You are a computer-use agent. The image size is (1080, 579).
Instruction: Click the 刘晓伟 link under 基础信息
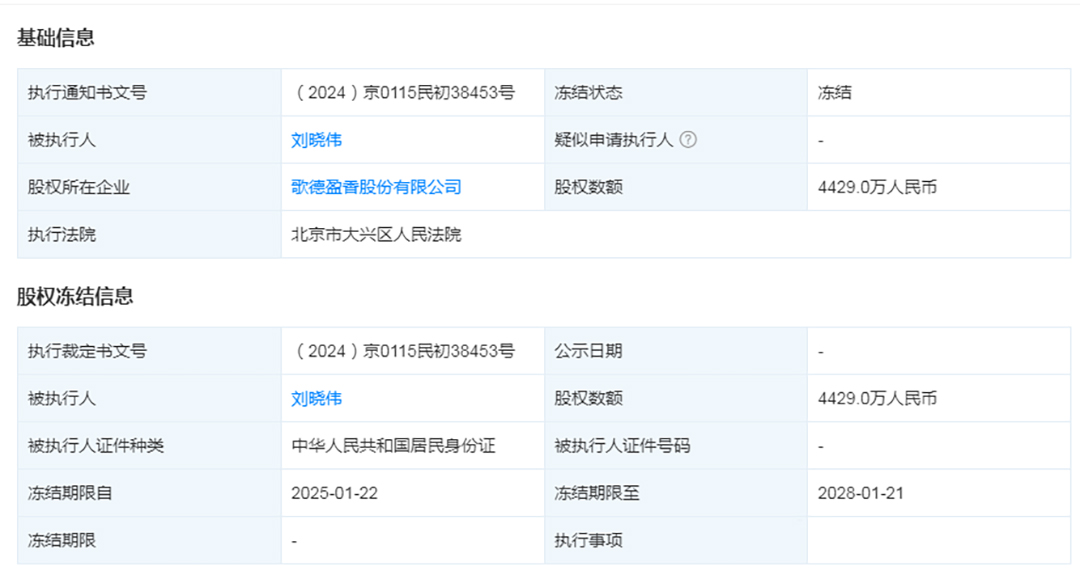314,140
